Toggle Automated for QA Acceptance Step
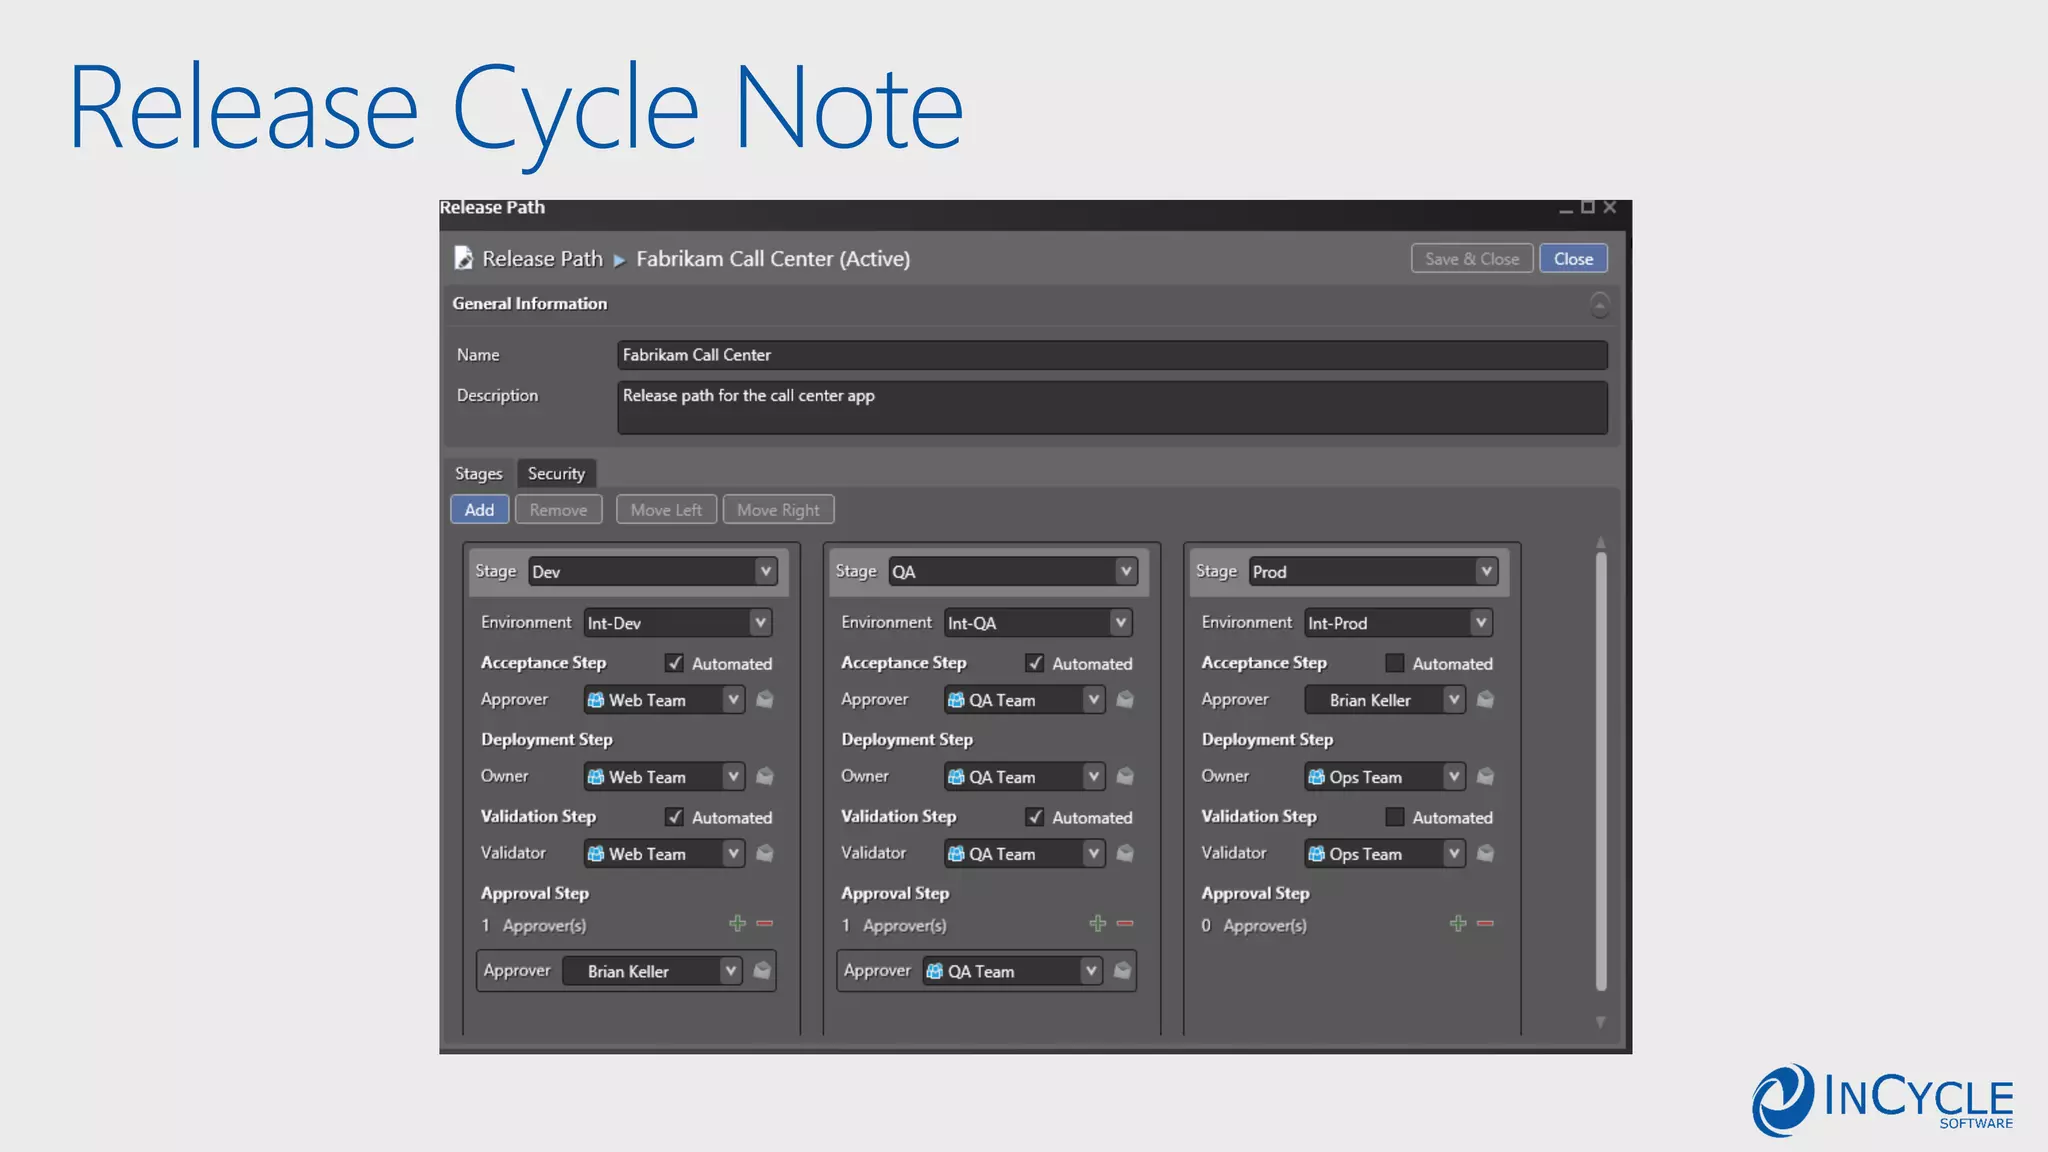This screenshot has width=2048, height=1152. click(1035, 663)
